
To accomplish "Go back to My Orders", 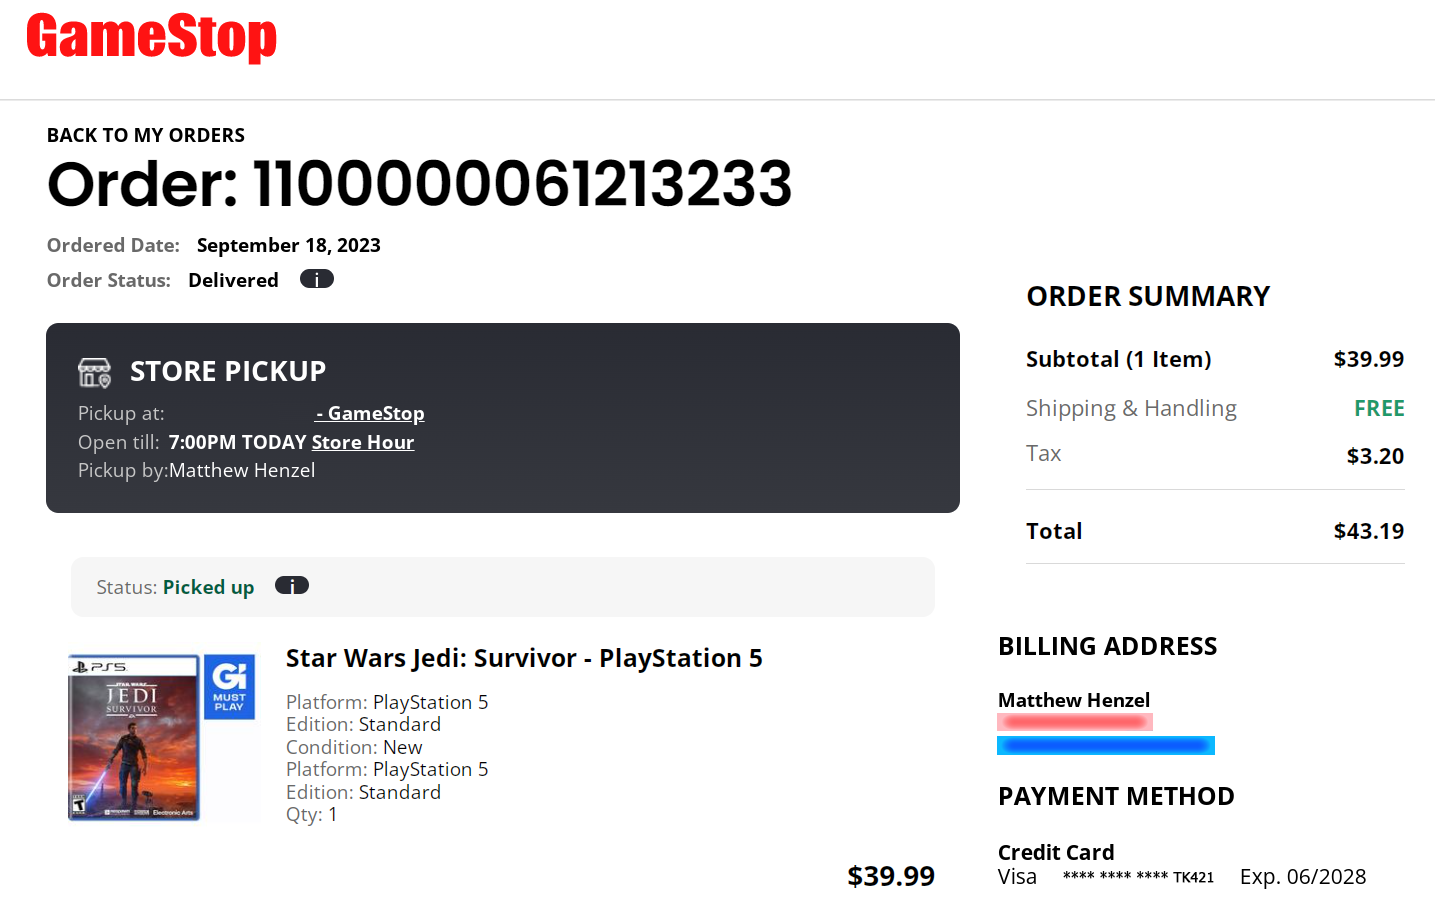I will coord(146,135).
